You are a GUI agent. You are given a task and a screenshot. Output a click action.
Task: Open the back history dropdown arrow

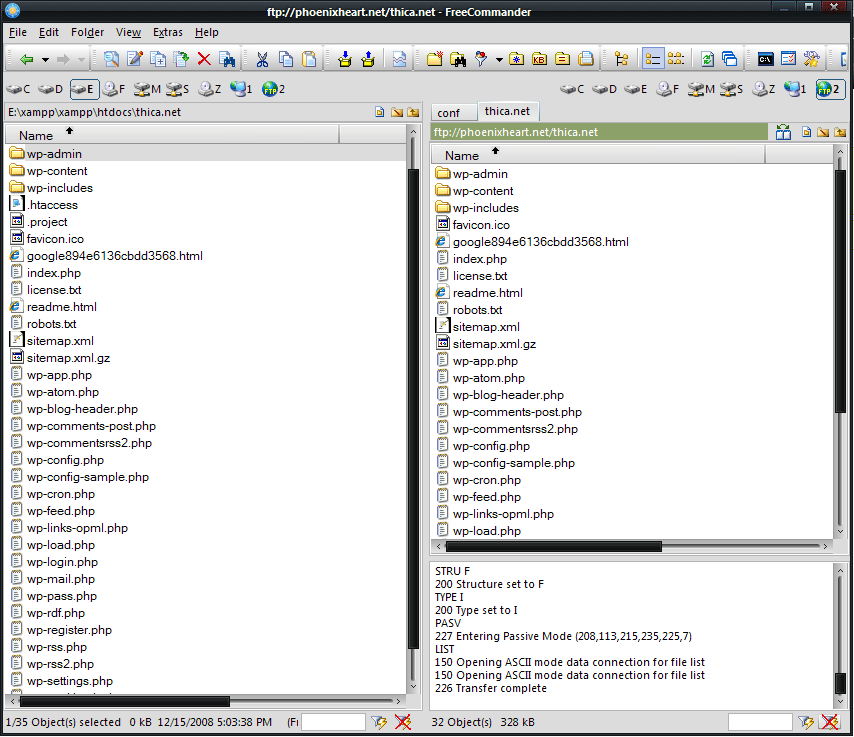click(46, 59)
